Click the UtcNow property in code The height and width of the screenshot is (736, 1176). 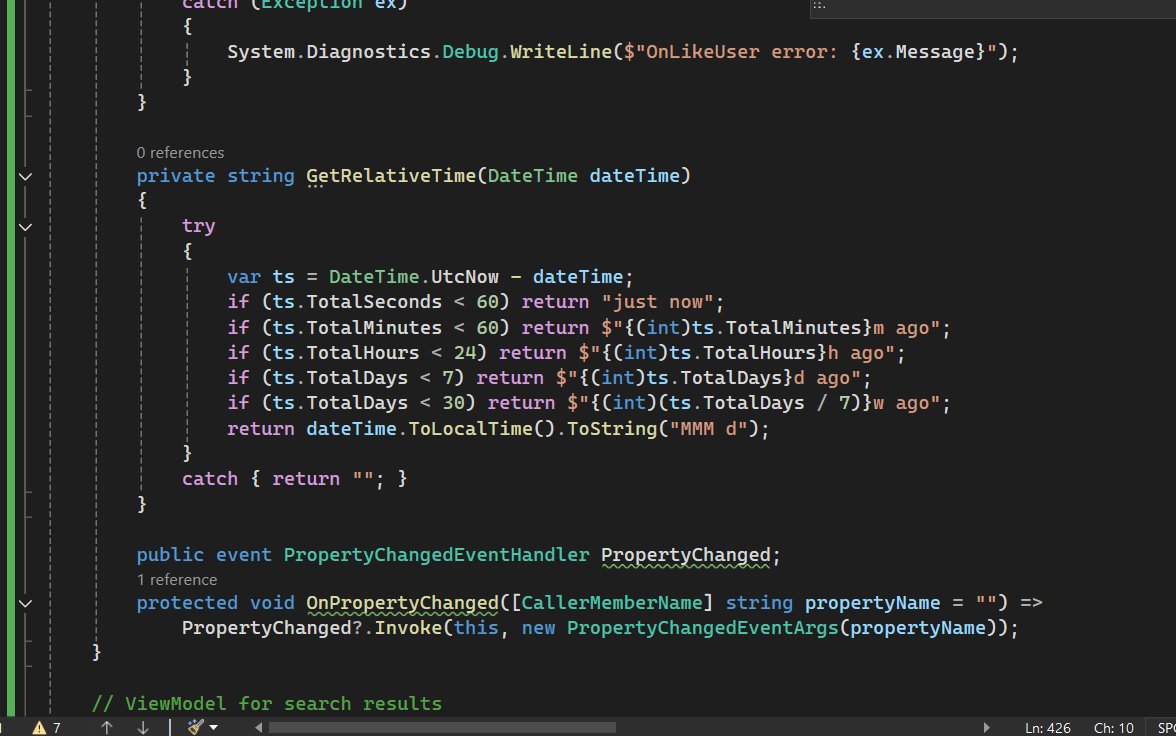coord(464,277)
